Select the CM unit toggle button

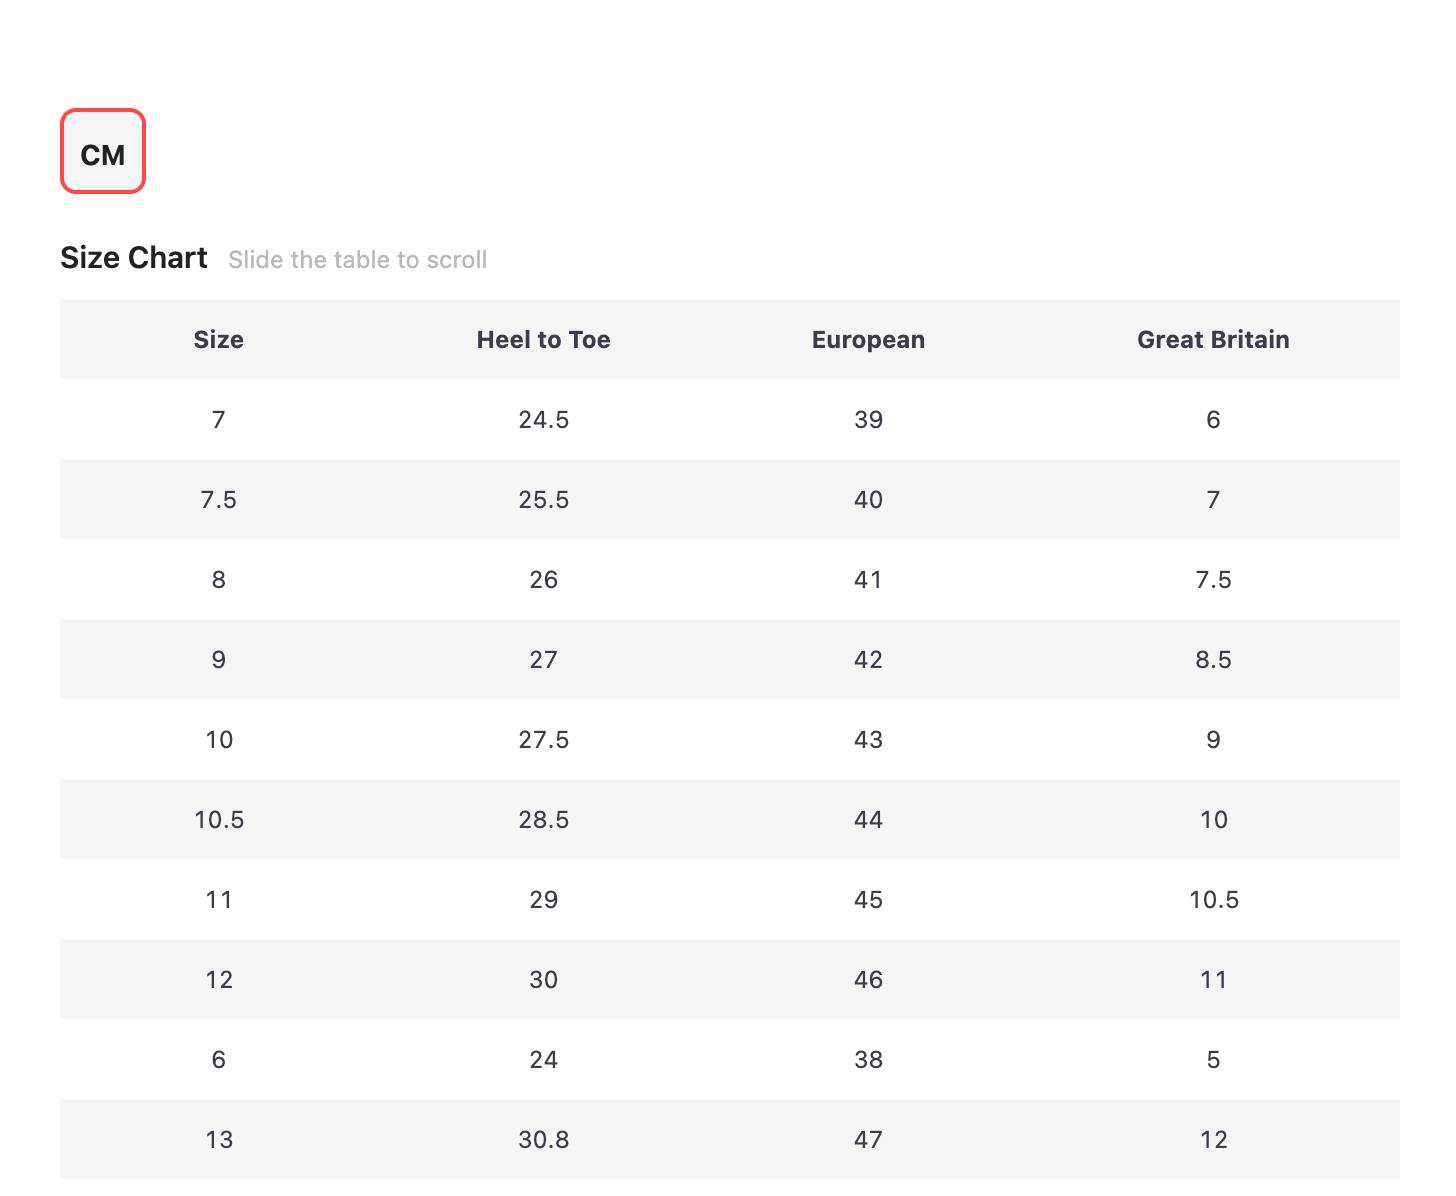coord(103,152)
